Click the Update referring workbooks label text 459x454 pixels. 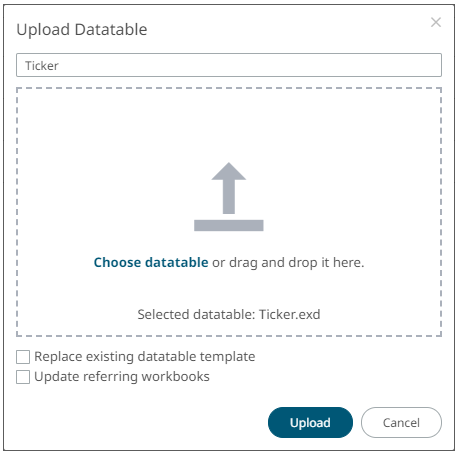[x=122, y=377]
